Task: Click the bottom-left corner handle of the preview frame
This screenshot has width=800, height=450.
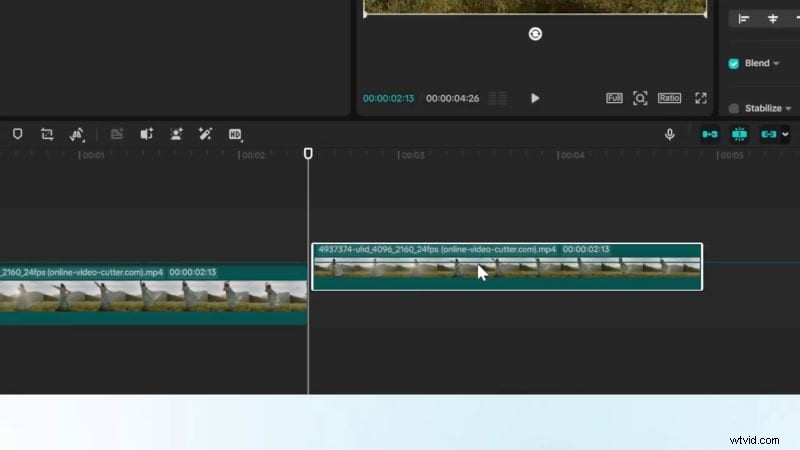Action: [x=365, y=15]
